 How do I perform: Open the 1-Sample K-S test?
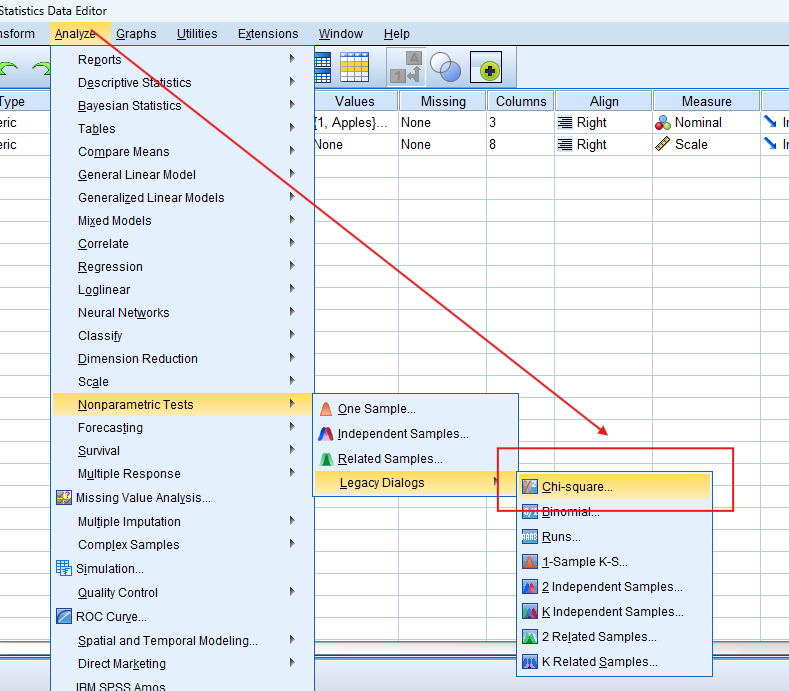tap(584, 562)
